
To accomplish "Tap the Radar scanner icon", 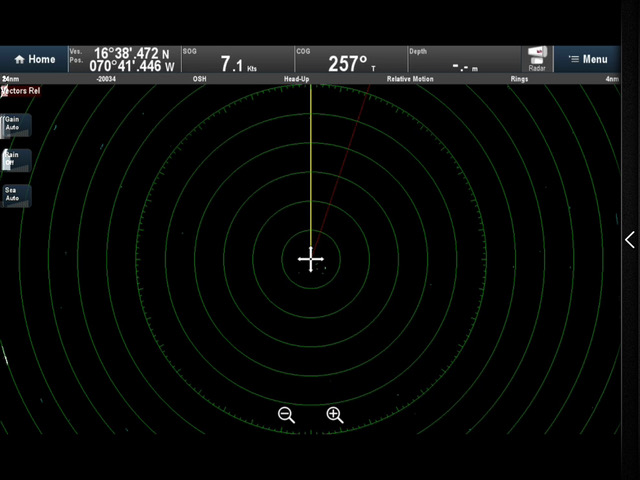I will click(x=537, y=59).
